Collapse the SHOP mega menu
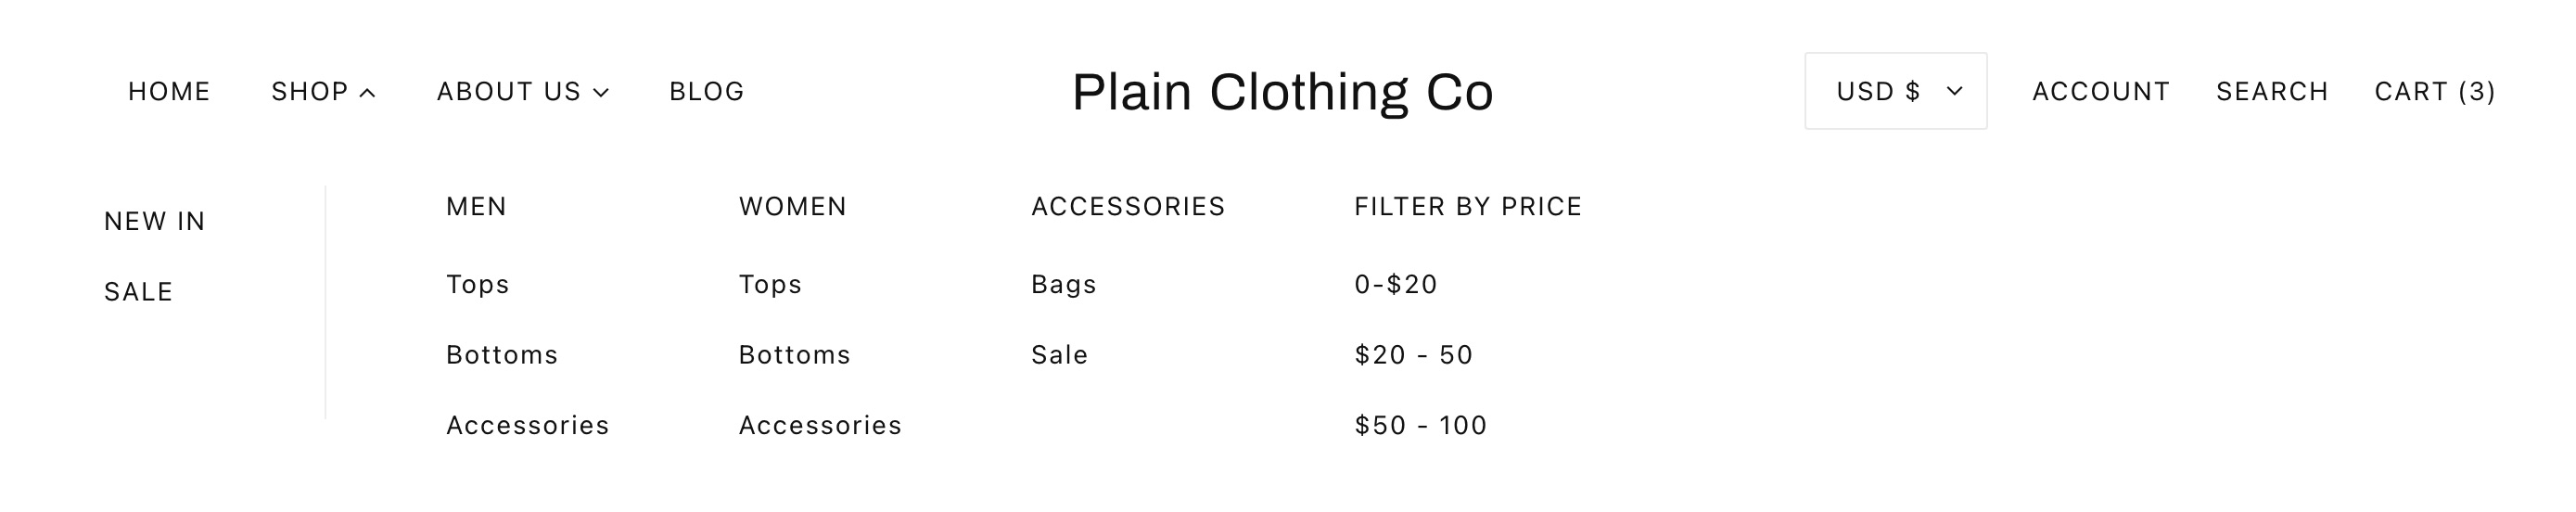 coord(323,91)
